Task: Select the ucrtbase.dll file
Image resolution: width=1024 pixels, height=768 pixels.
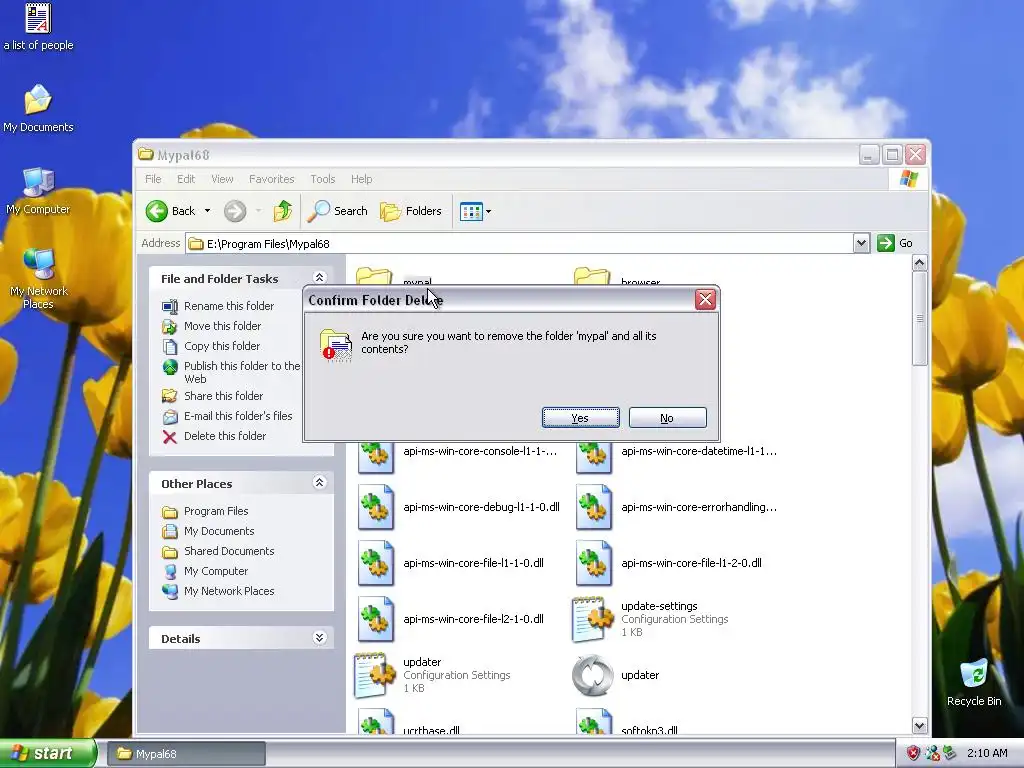Action: pyautogui.click(x=409, y=724)
